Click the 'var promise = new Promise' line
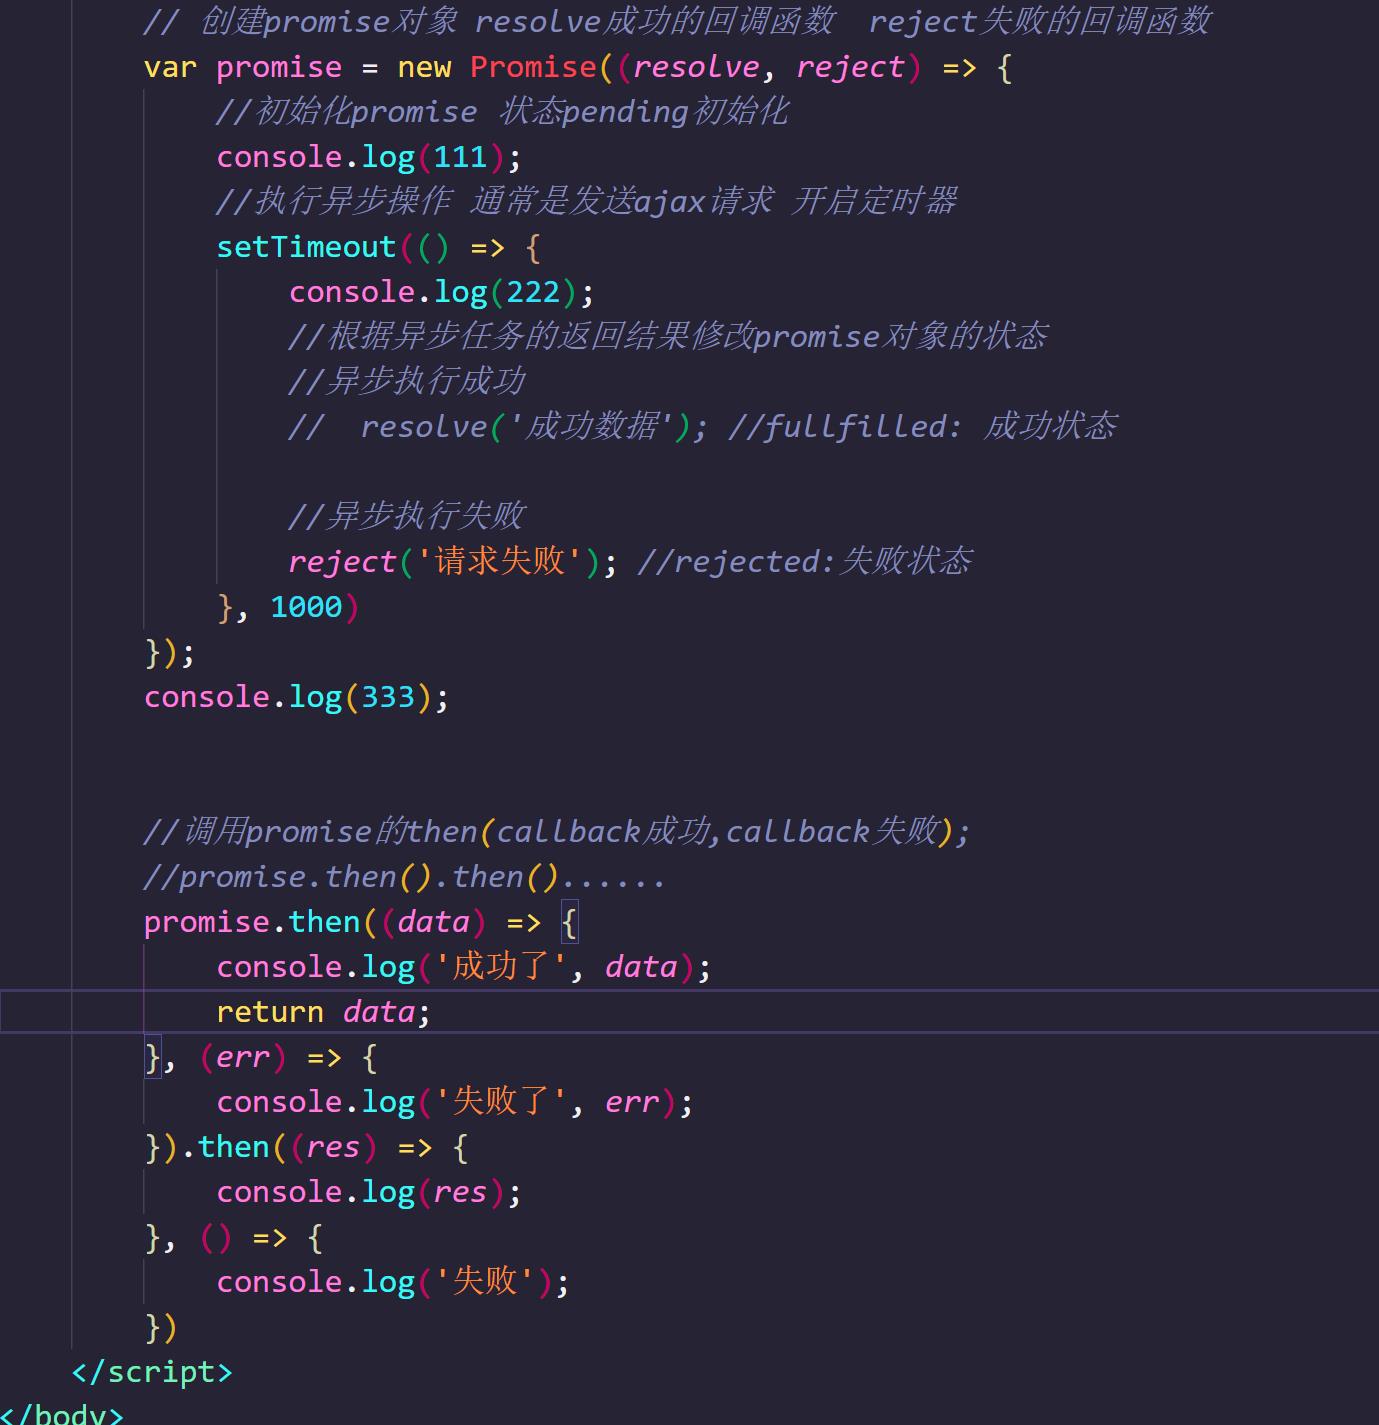 tap(578, 67)
